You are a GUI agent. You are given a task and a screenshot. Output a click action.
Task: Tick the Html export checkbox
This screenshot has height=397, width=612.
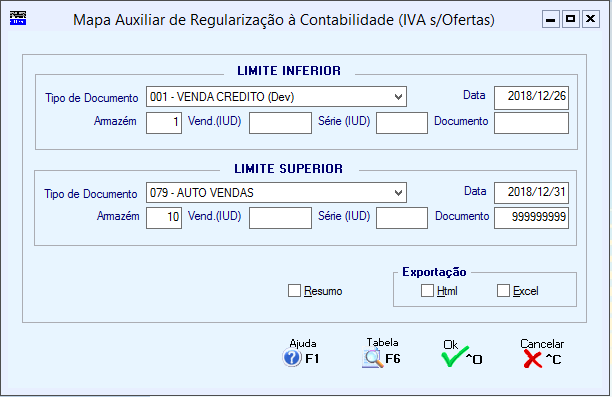tap(427, 290)
